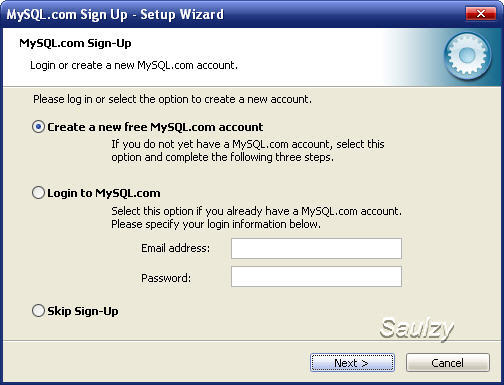Click the Saulzy watermark text
The image size is (504, 385).
(417, 329)
